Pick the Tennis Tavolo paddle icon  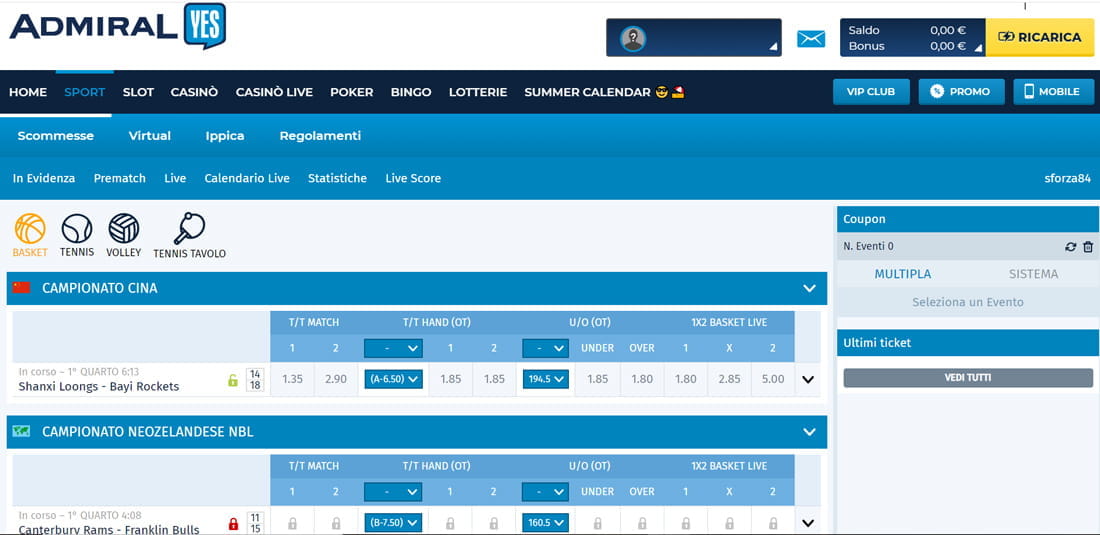tap(189, 229)
